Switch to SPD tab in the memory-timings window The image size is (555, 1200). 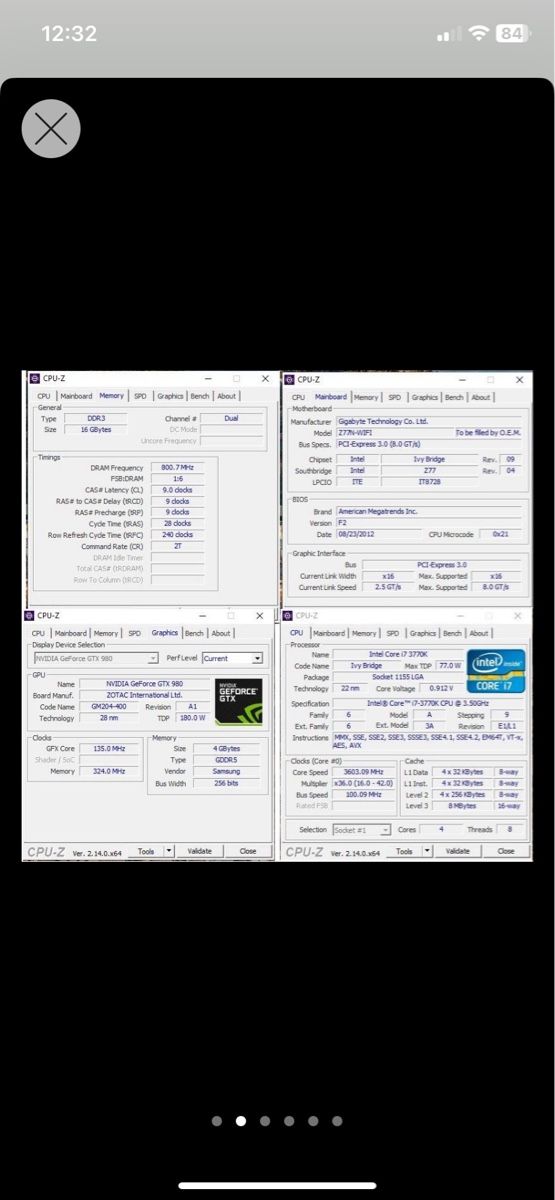click(140, 396)
